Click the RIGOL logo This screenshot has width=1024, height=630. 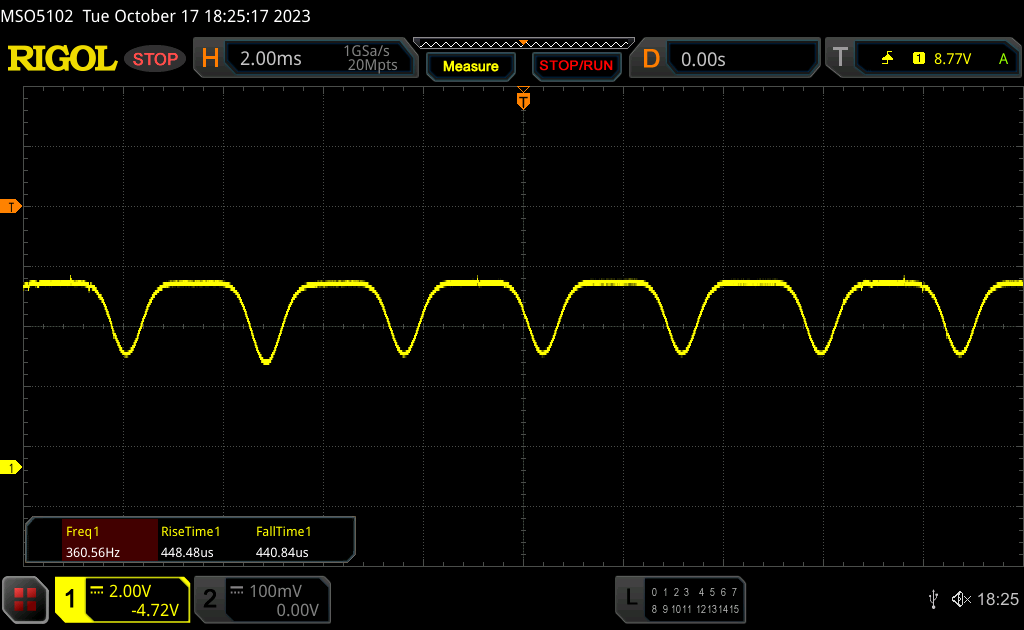point(62,59)
